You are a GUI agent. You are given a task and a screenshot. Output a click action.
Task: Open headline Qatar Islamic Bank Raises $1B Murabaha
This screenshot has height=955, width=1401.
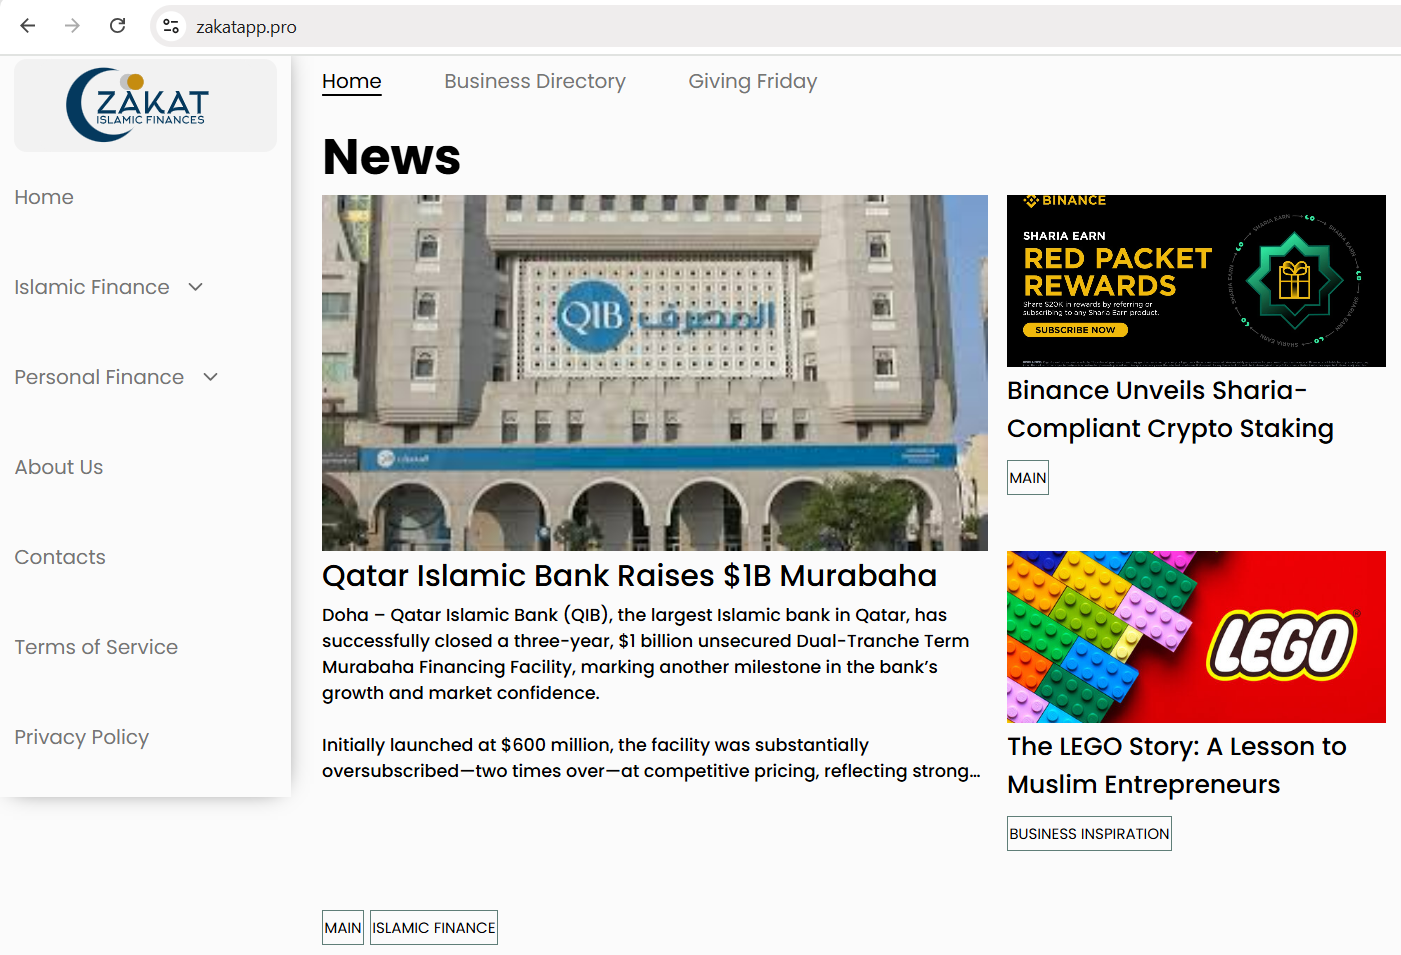630,576
